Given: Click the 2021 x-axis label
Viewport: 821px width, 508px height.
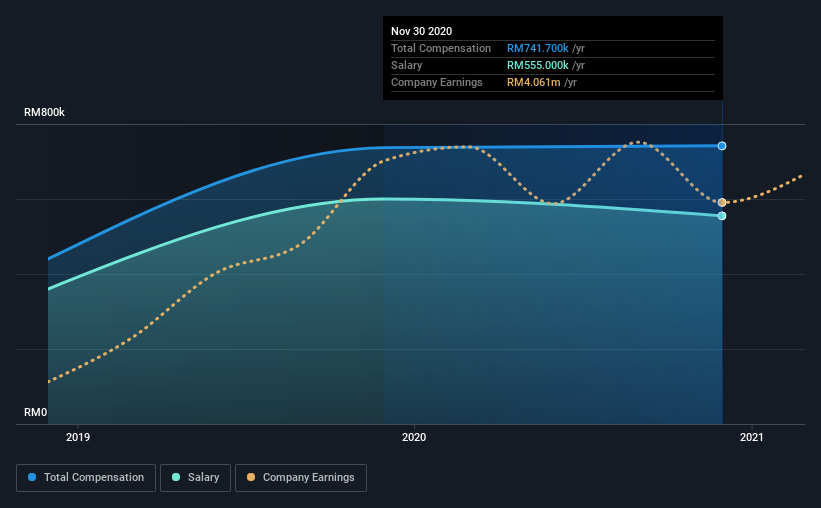Looking at the screenshot, I should coord(751,437).
